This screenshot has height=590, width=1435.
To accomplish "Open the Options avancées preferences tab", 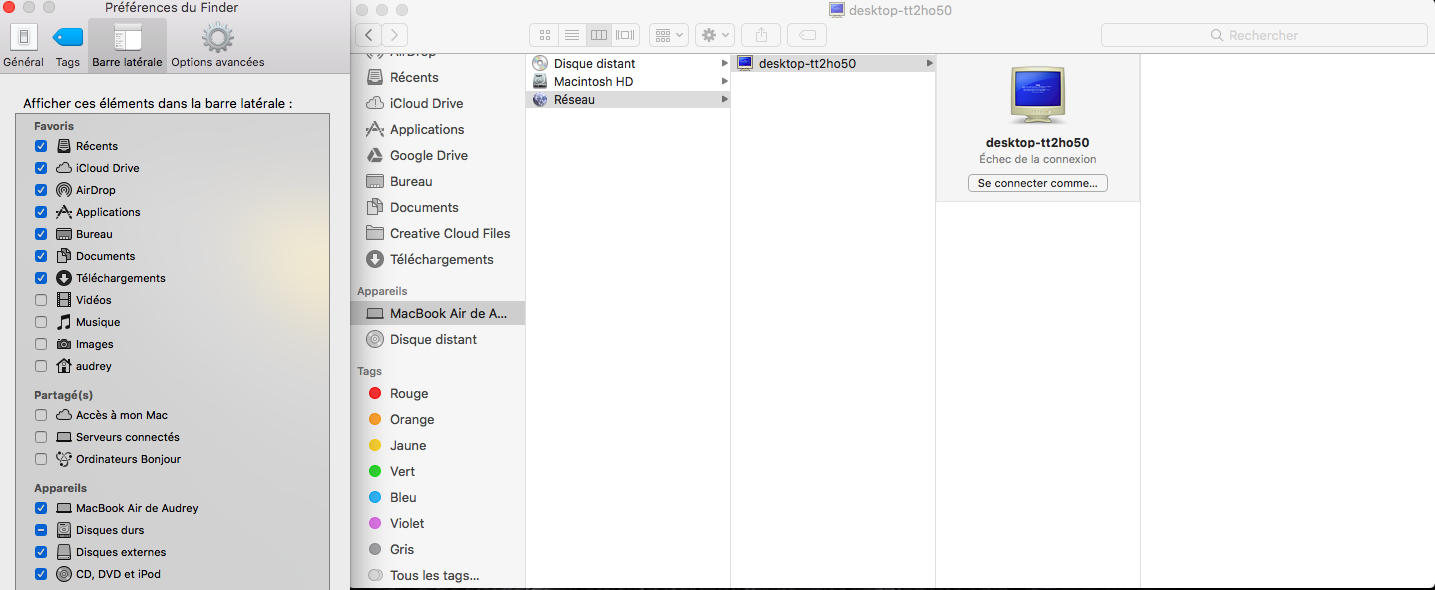I will [x=218, y=45].
